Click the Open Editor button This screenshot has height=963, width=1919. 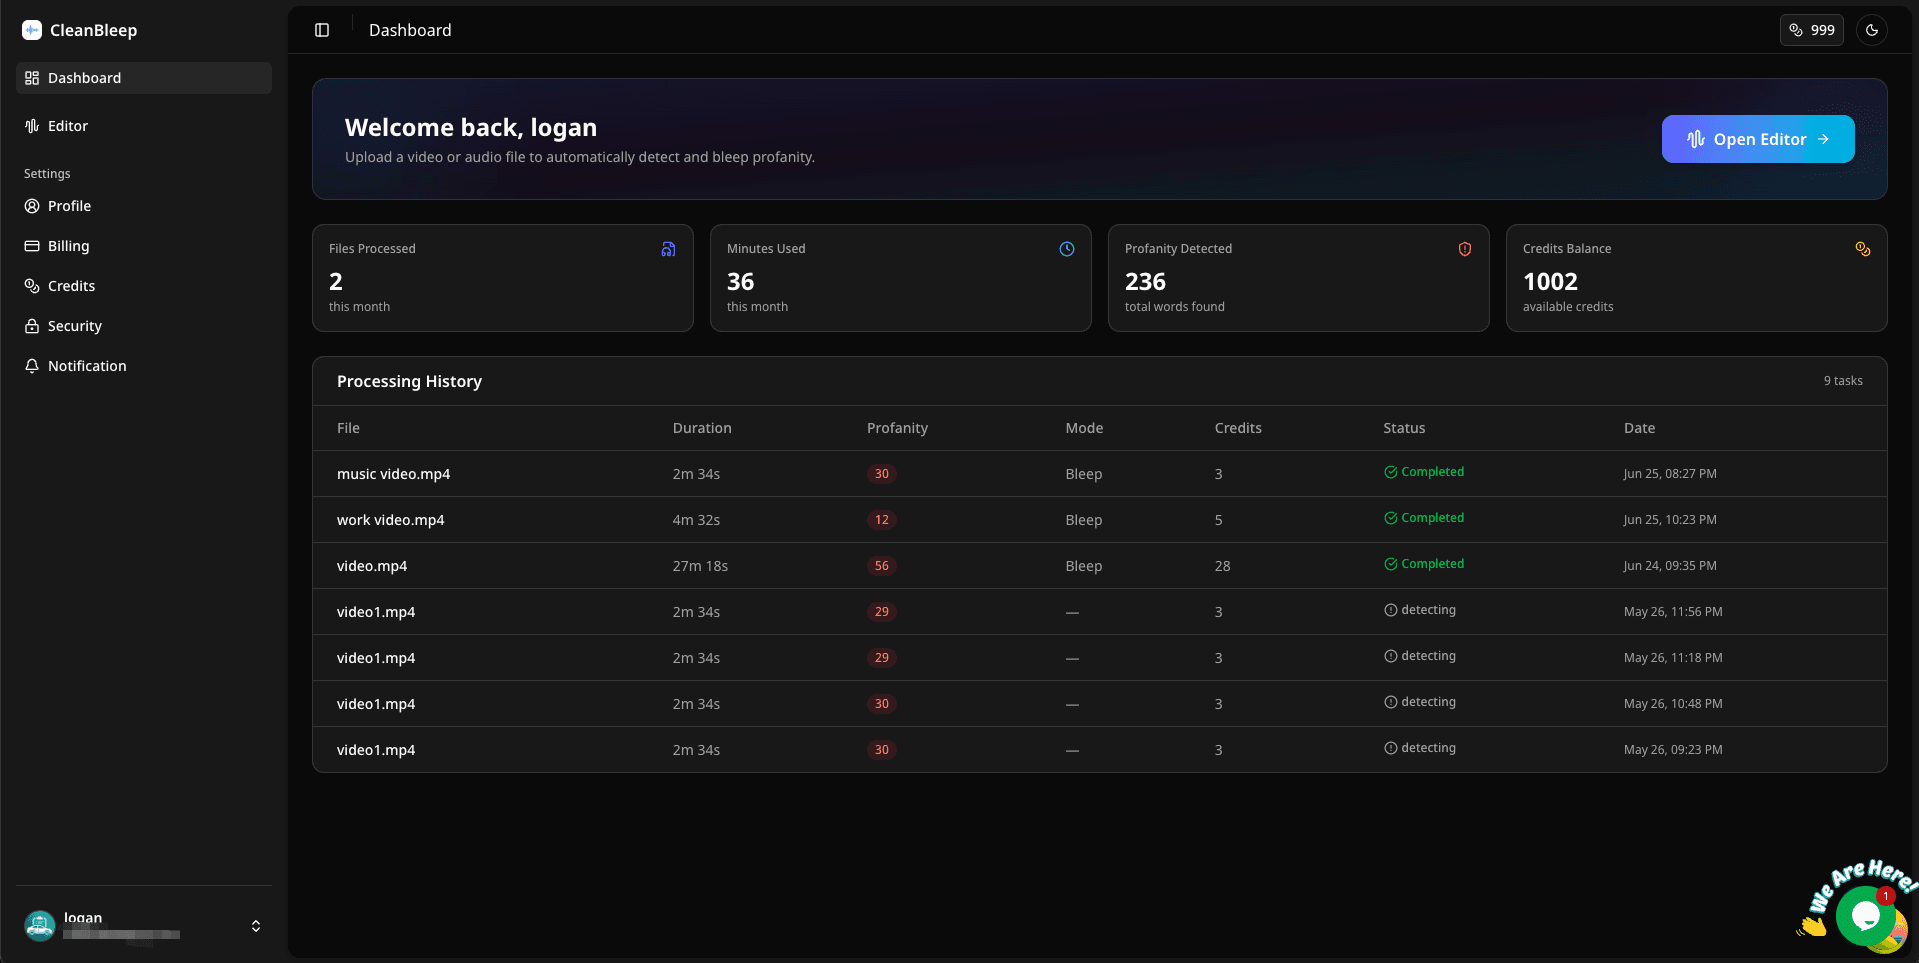(1757, 139)
